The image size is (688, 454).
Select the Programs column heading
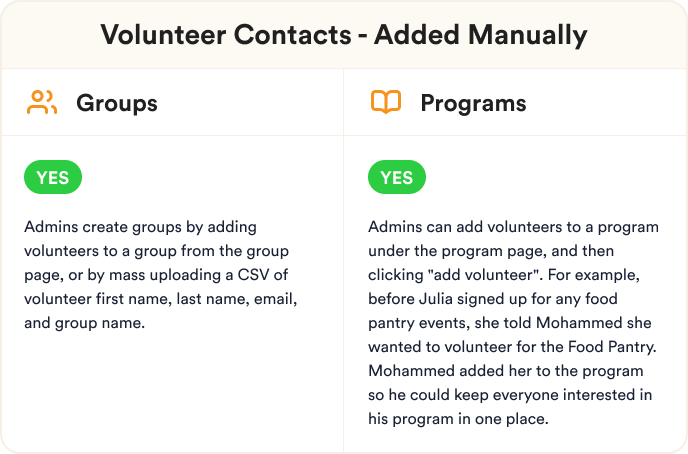point(473,104)
